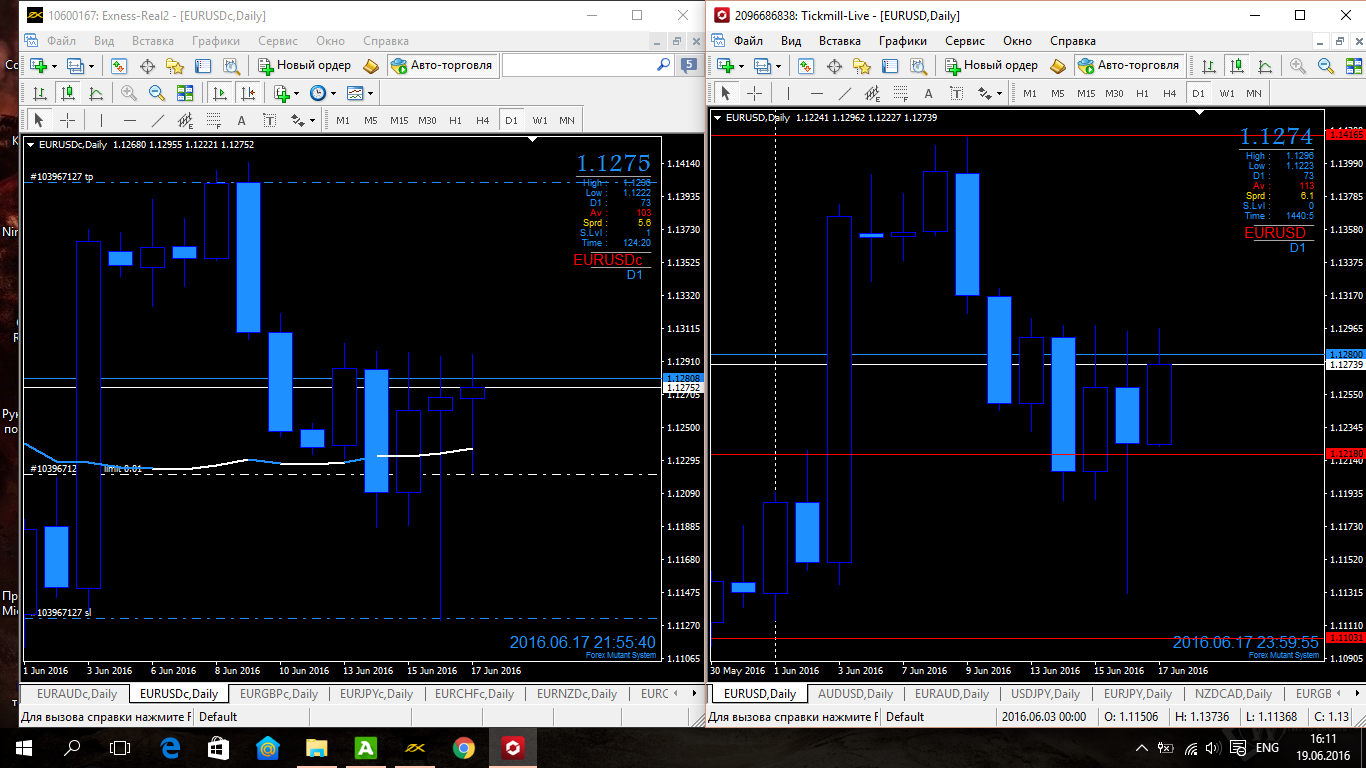Toggle chart shift in Exness window

[247, 93]
